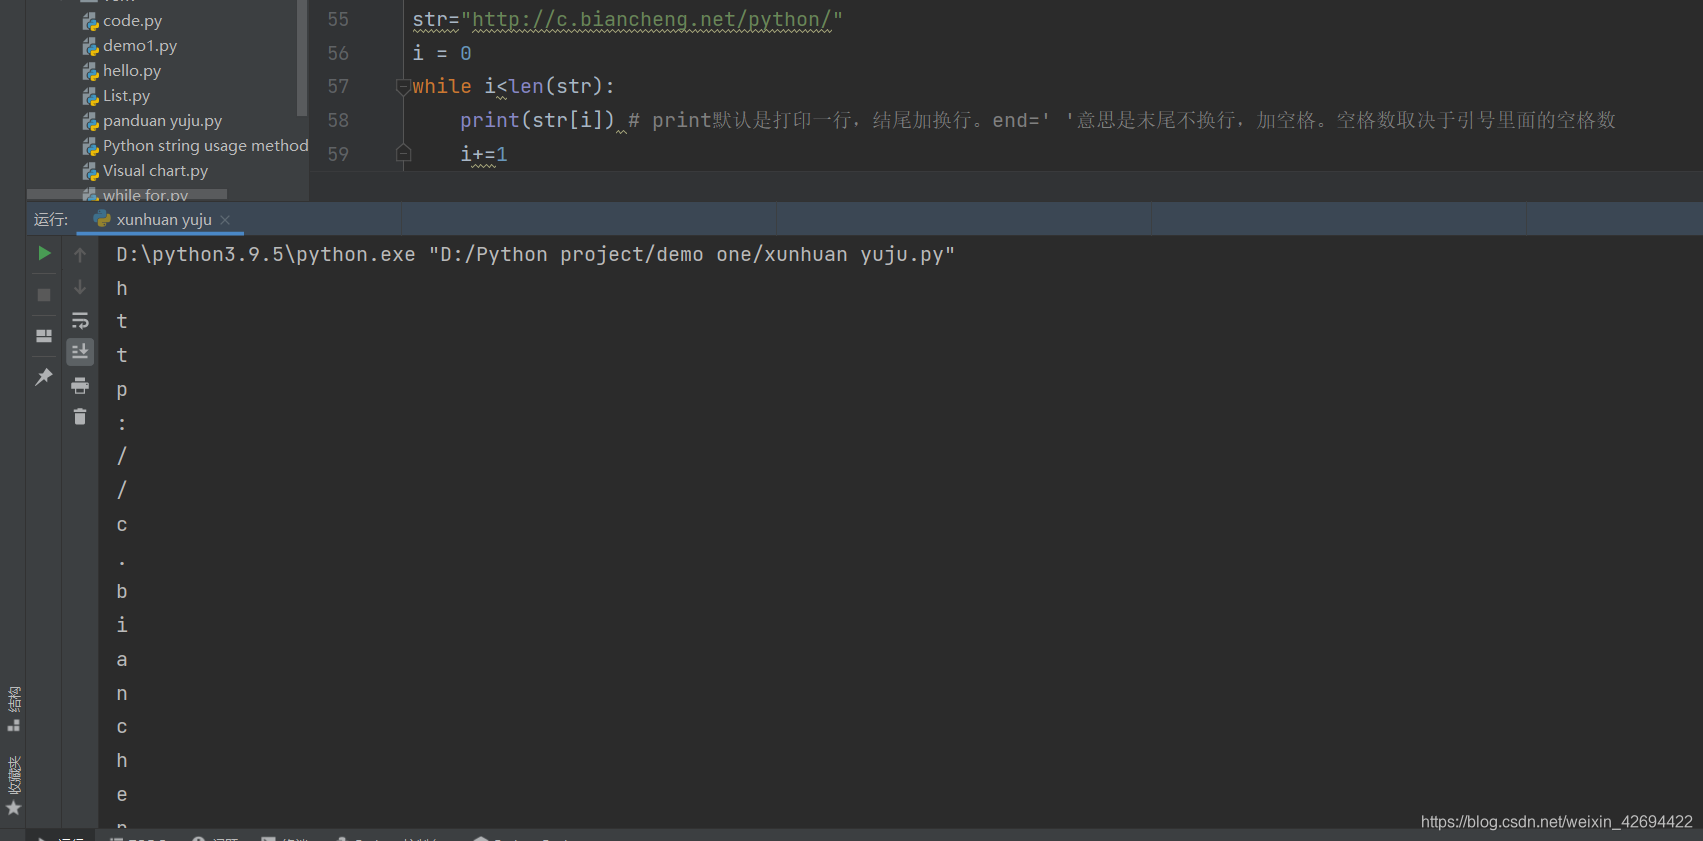
Task: Open Visual chart.py in project tree
Action: [x=155, y=170]
